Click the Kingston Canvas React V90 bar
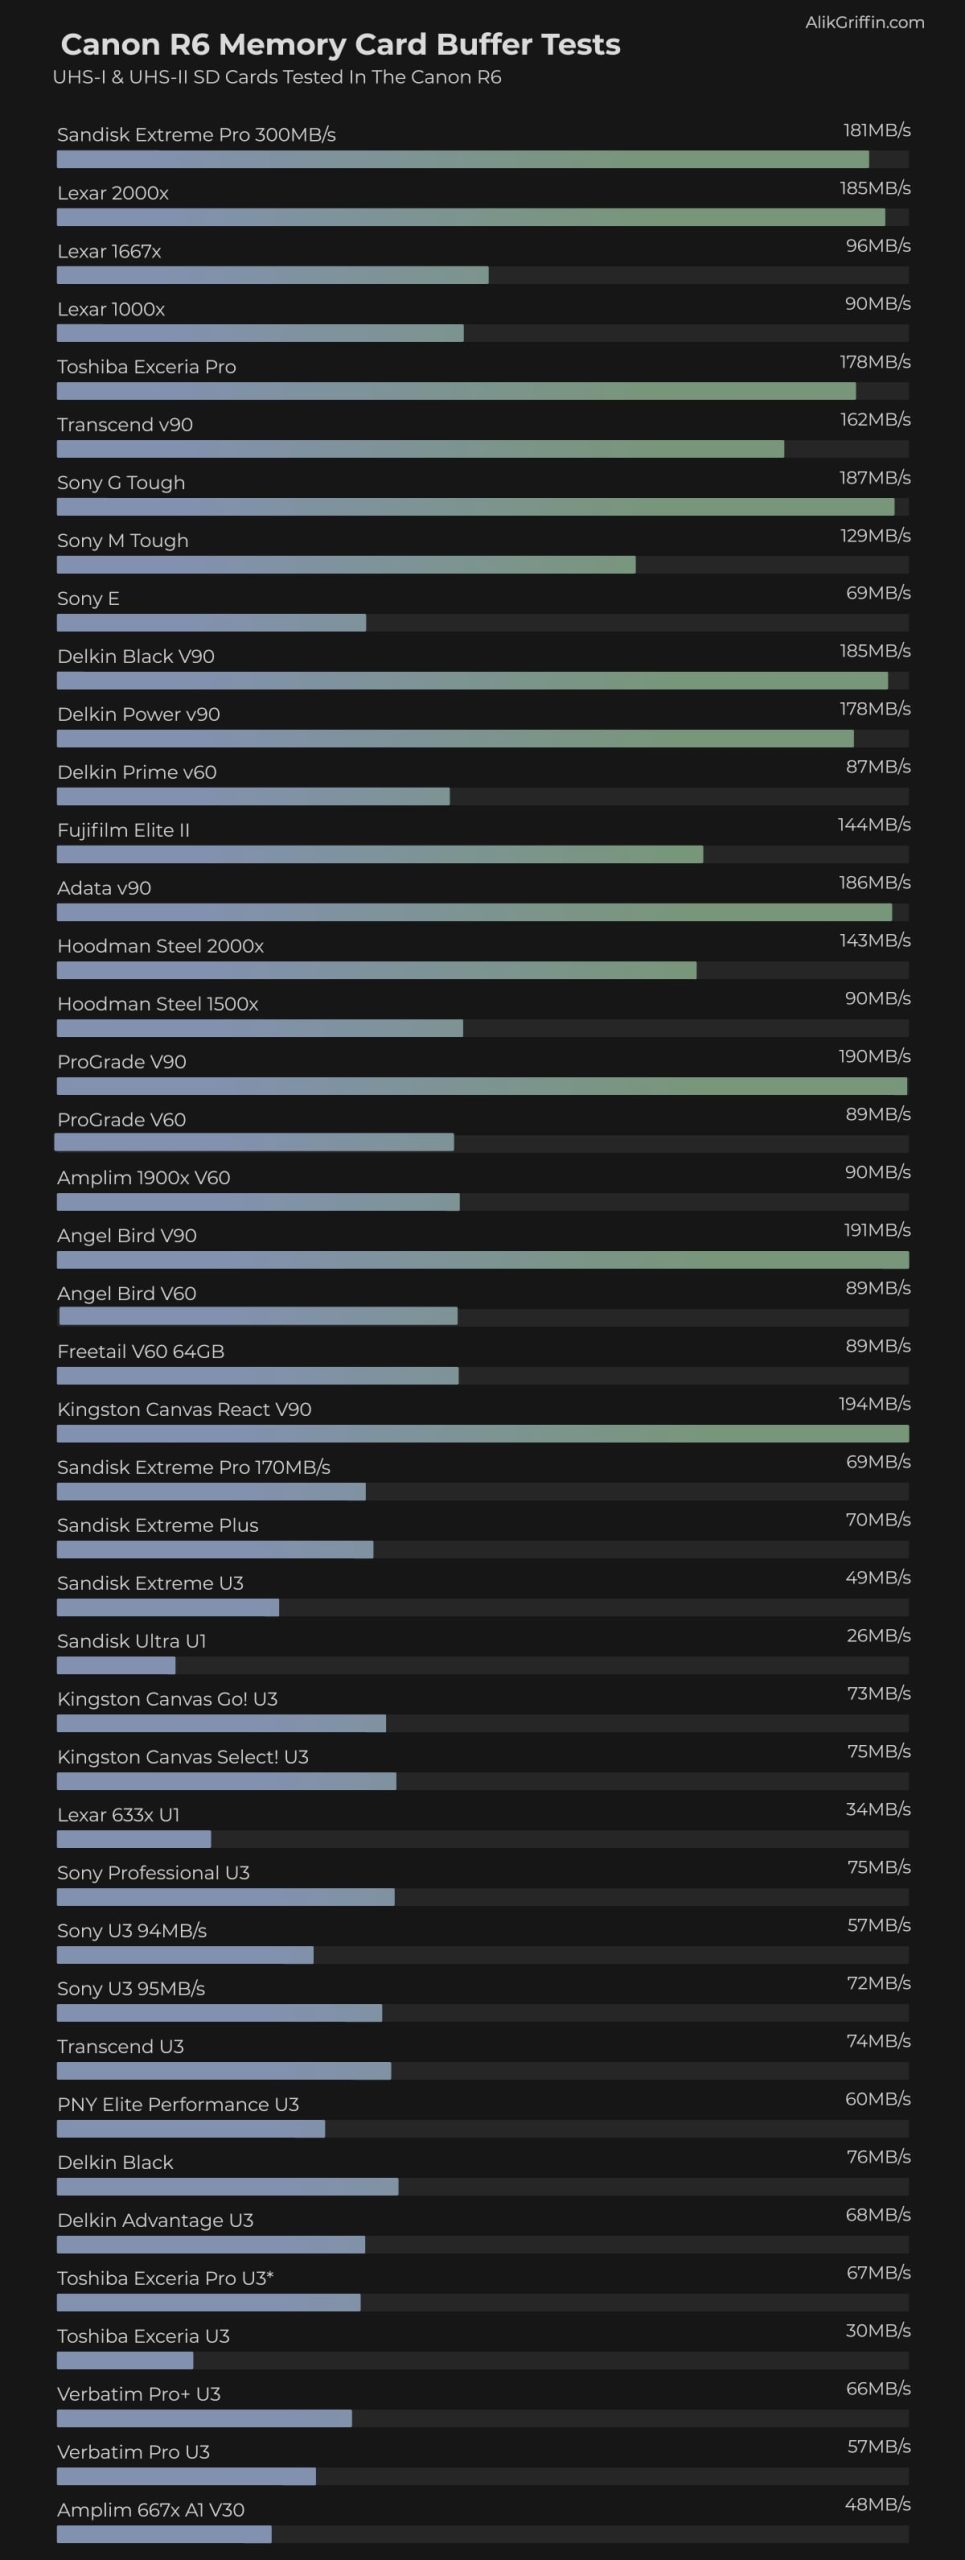 pos(482,1434)
